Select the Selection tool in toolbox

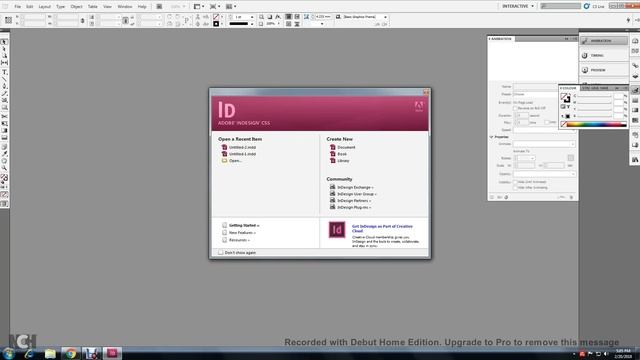(4, 42)
